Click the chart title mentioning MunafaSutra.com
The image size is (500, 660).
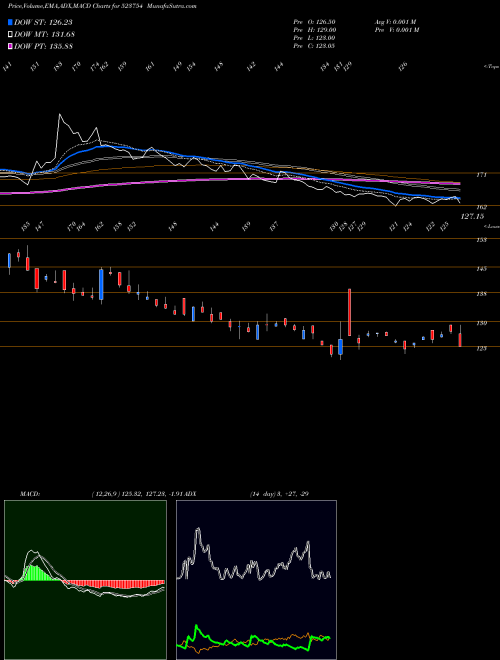[102, 6]
